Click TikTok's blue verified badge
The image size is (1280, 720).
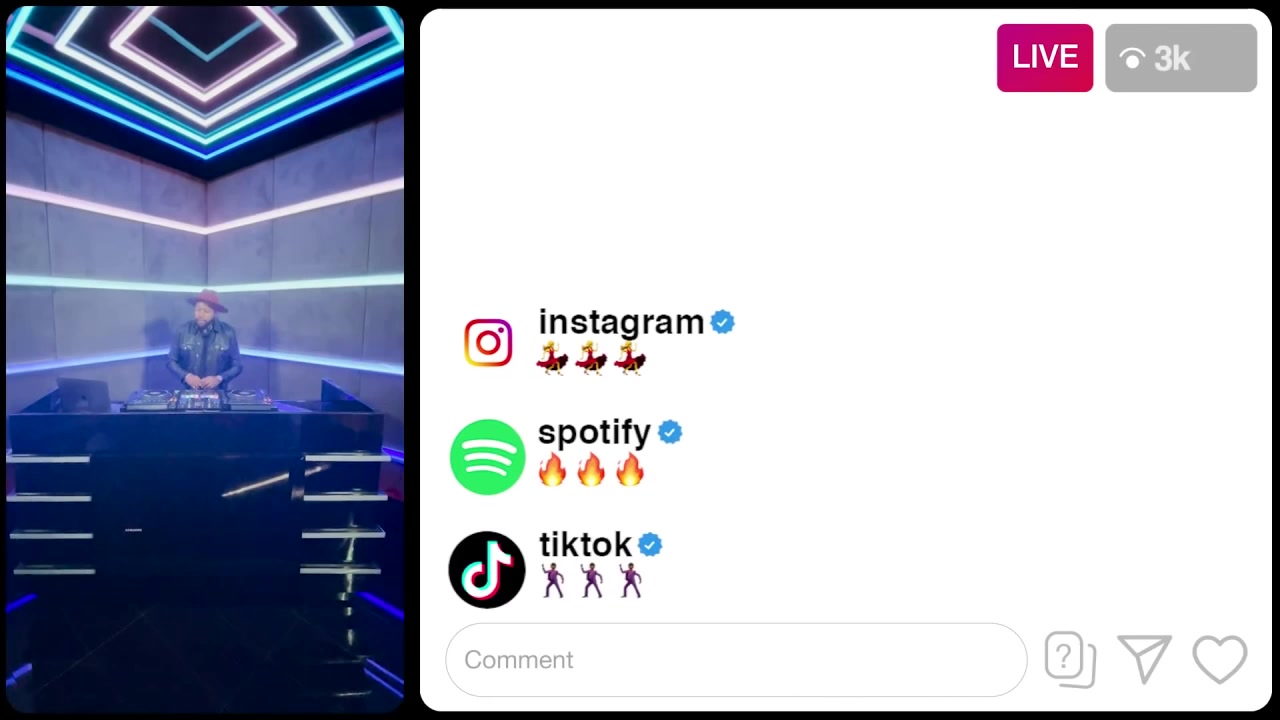[650, 545]
